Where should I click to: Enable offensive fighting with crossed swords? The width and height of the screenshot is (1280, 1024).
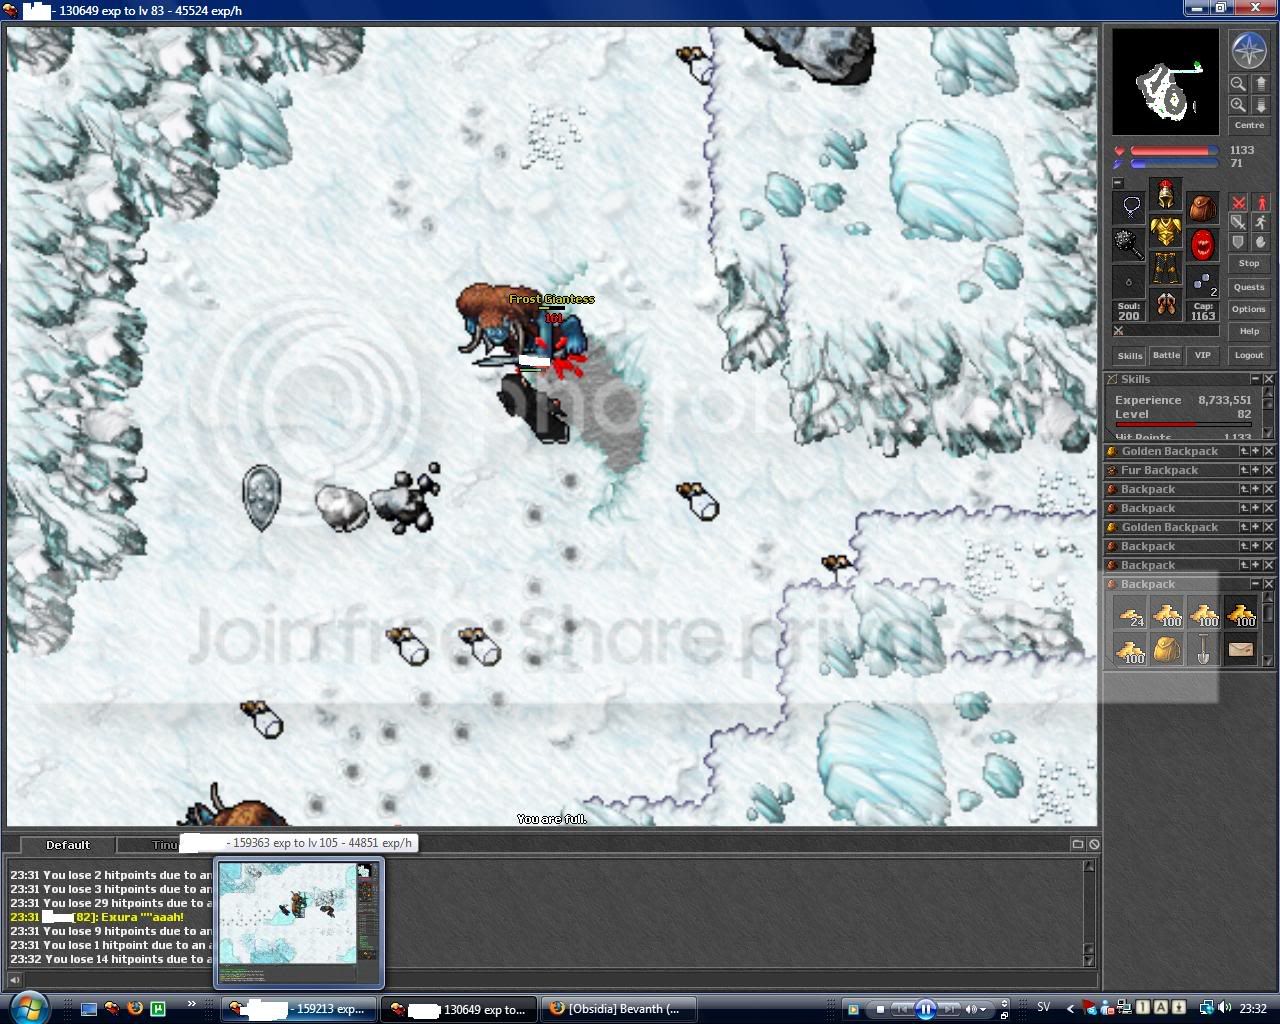(x=1238, y=204)
